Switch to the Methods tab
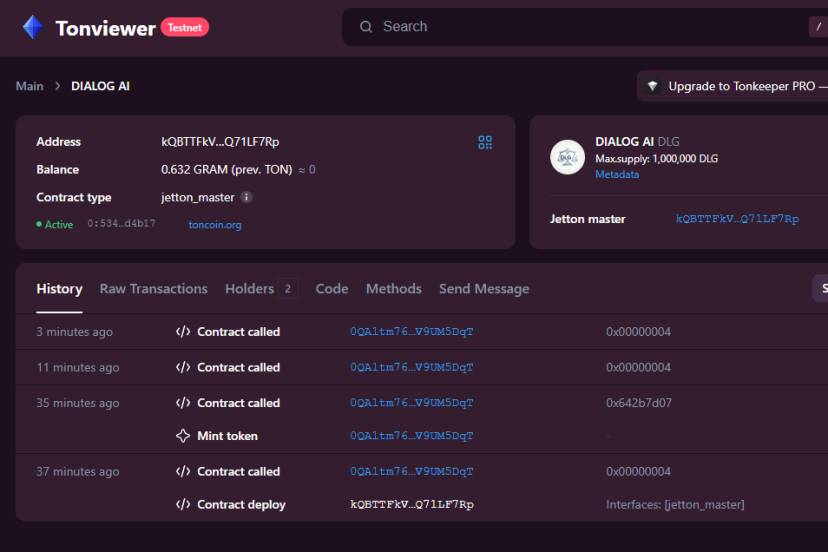 (x=394, y=289)
